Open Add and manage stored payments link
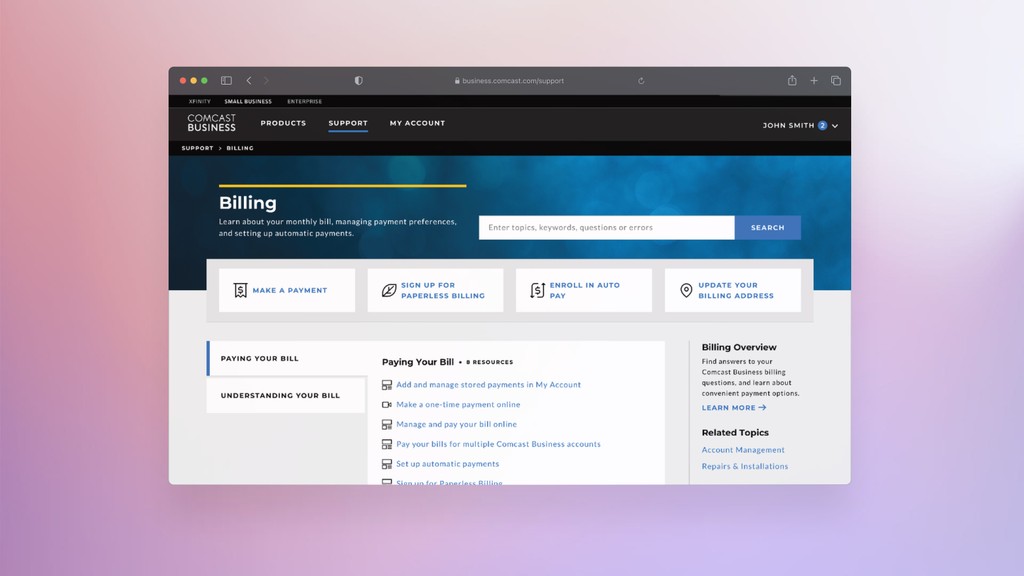The height and width of the screenshot is (576, 1024). tap(488, 385)
